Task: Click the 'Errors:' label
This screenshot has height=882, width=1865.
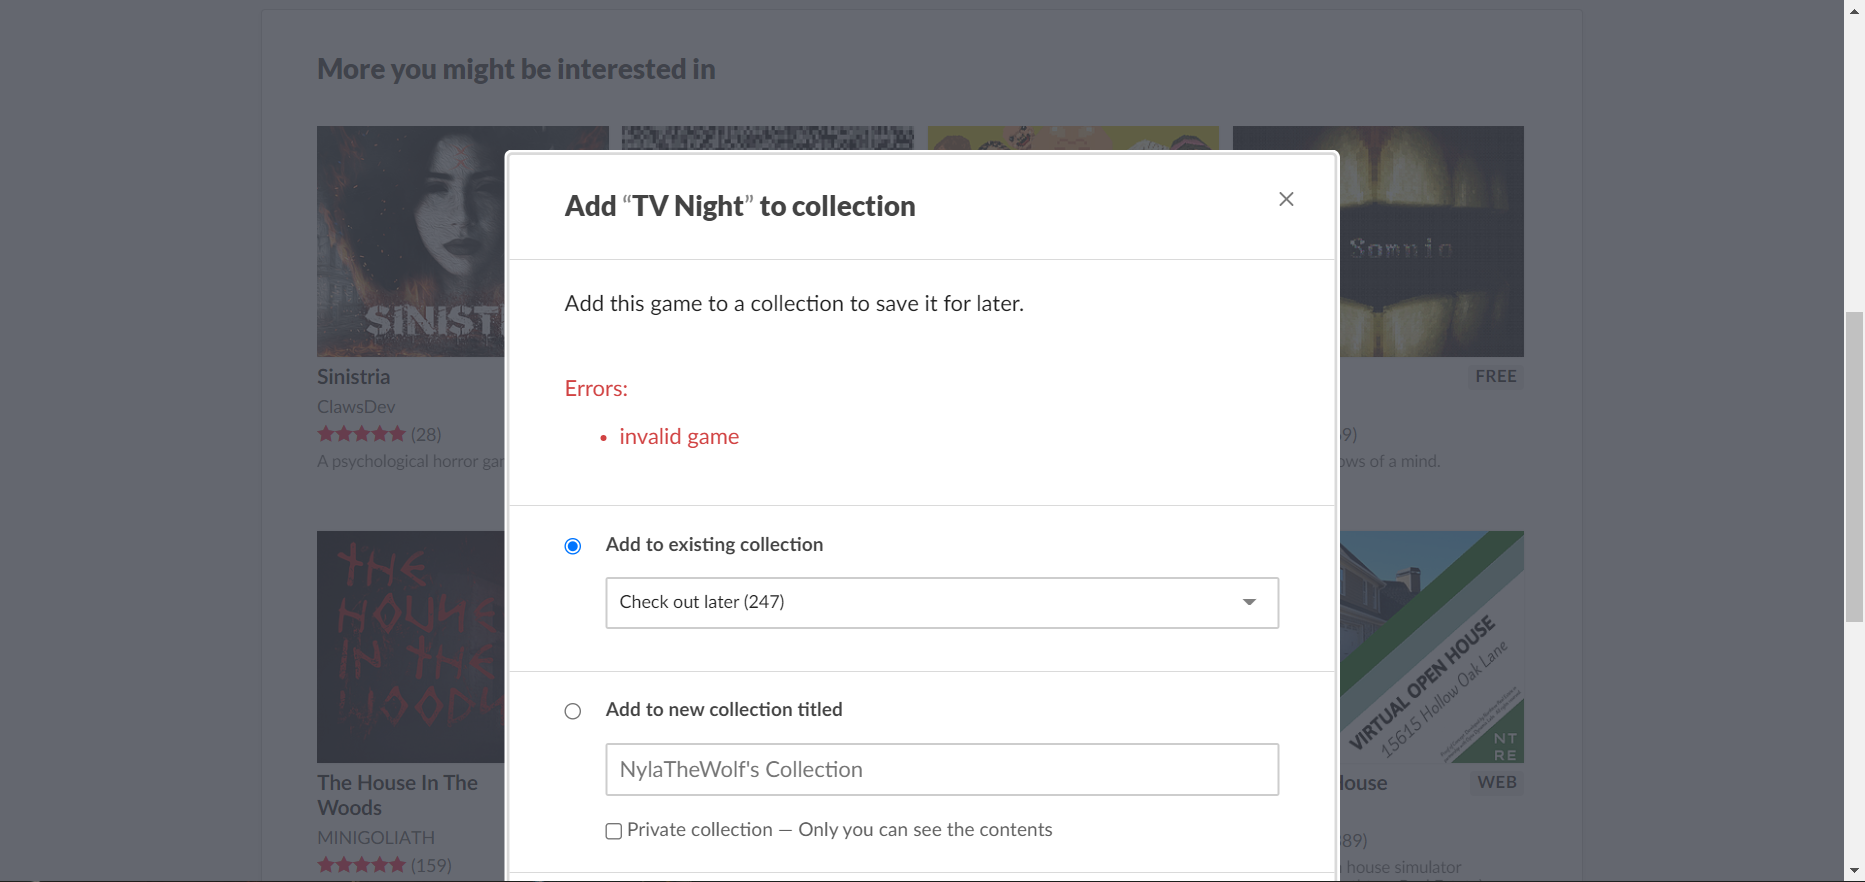Action: (596, 389)
